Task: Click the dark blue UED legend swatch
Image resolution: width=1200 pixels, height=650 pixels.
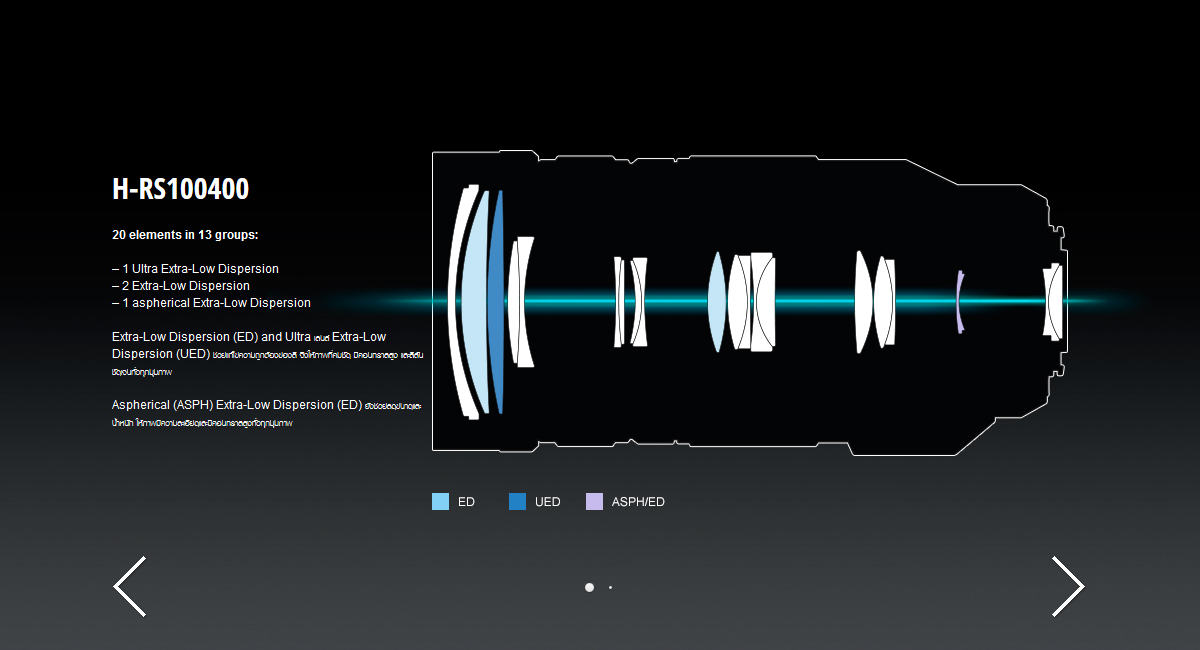Action: (517, 502)
